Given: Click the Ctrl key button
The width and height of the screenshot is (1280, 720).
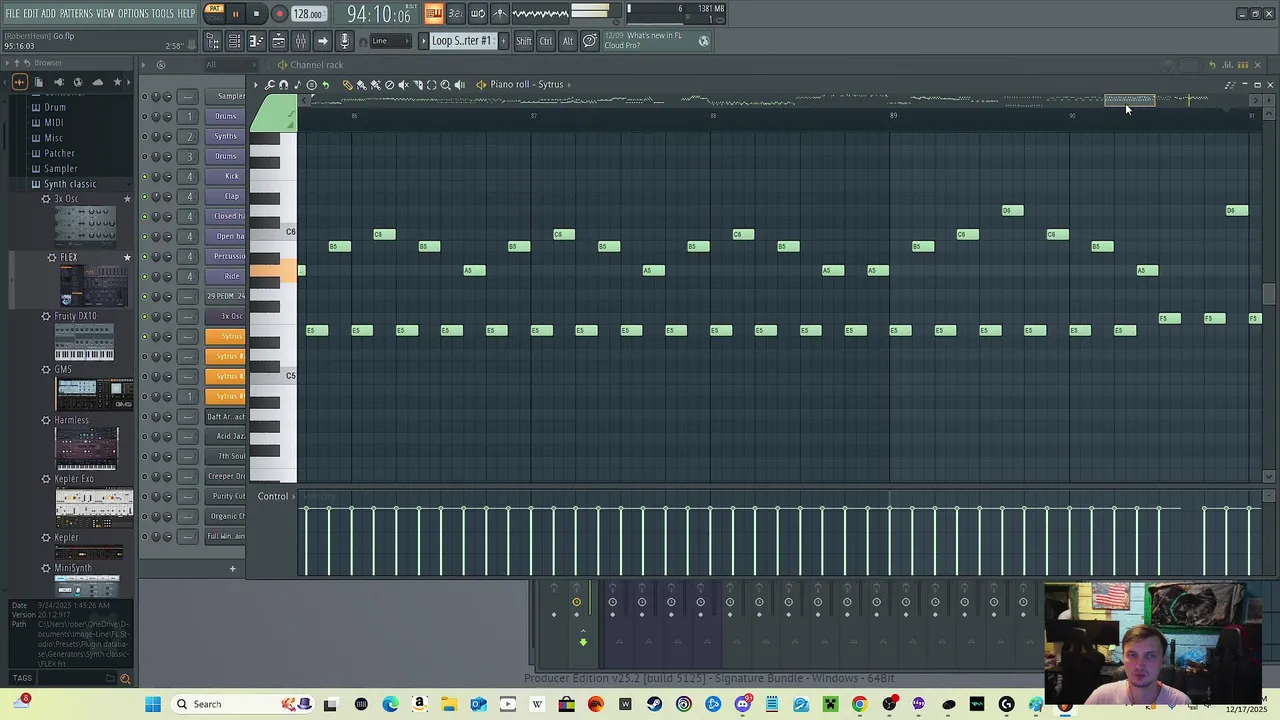Looking at the screenshot, I should click(x=546, y=41).
